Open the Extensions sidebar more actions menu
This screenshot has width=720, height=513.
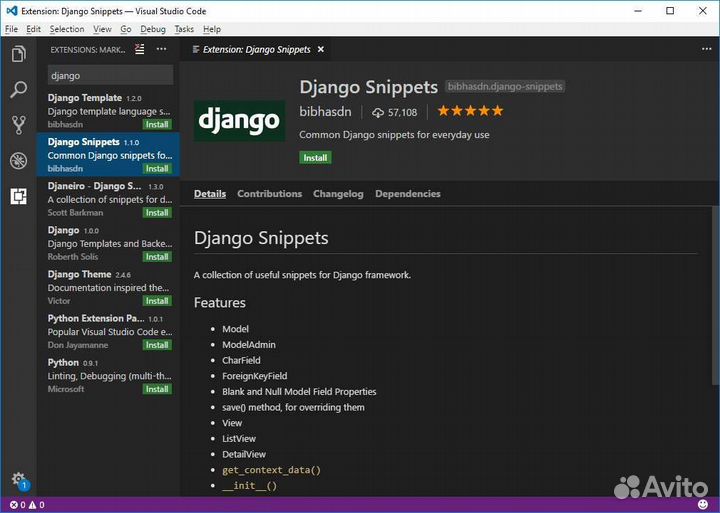click(x=161, y=49)
